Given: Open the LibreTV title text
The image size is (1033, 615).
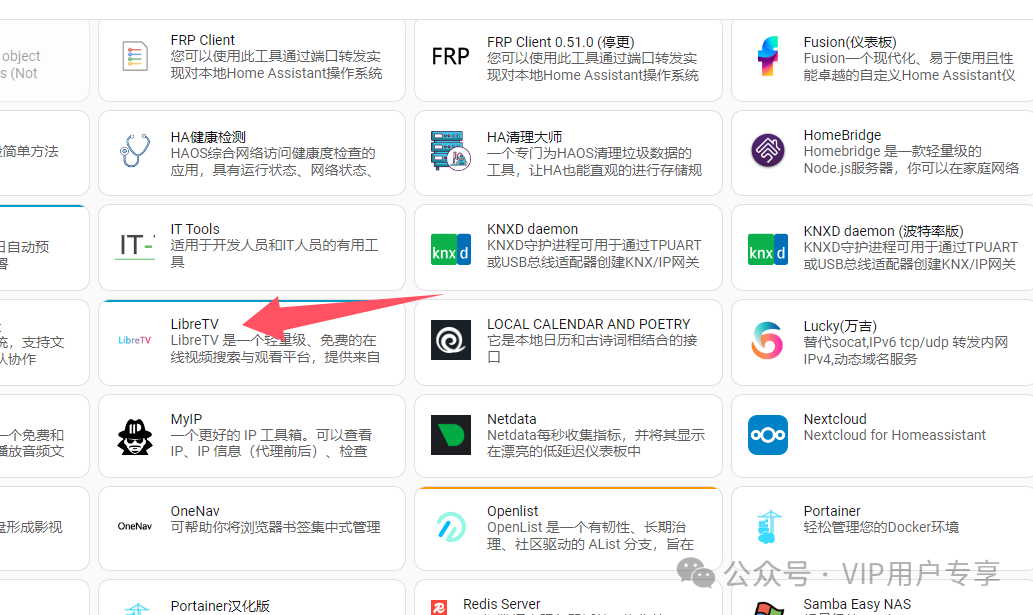Looking at the screenshot, I should tap(194, 324).
